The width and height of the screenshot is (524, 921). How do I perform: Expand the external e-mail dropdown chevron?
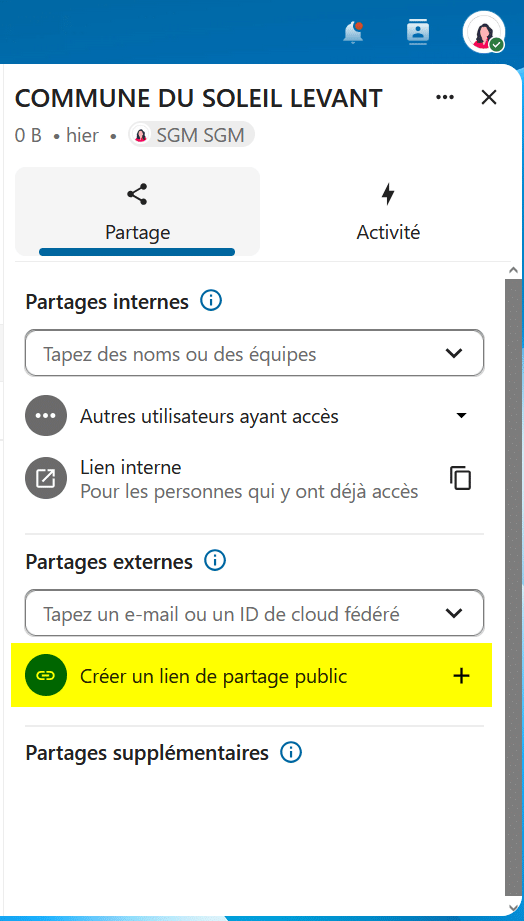454,613
